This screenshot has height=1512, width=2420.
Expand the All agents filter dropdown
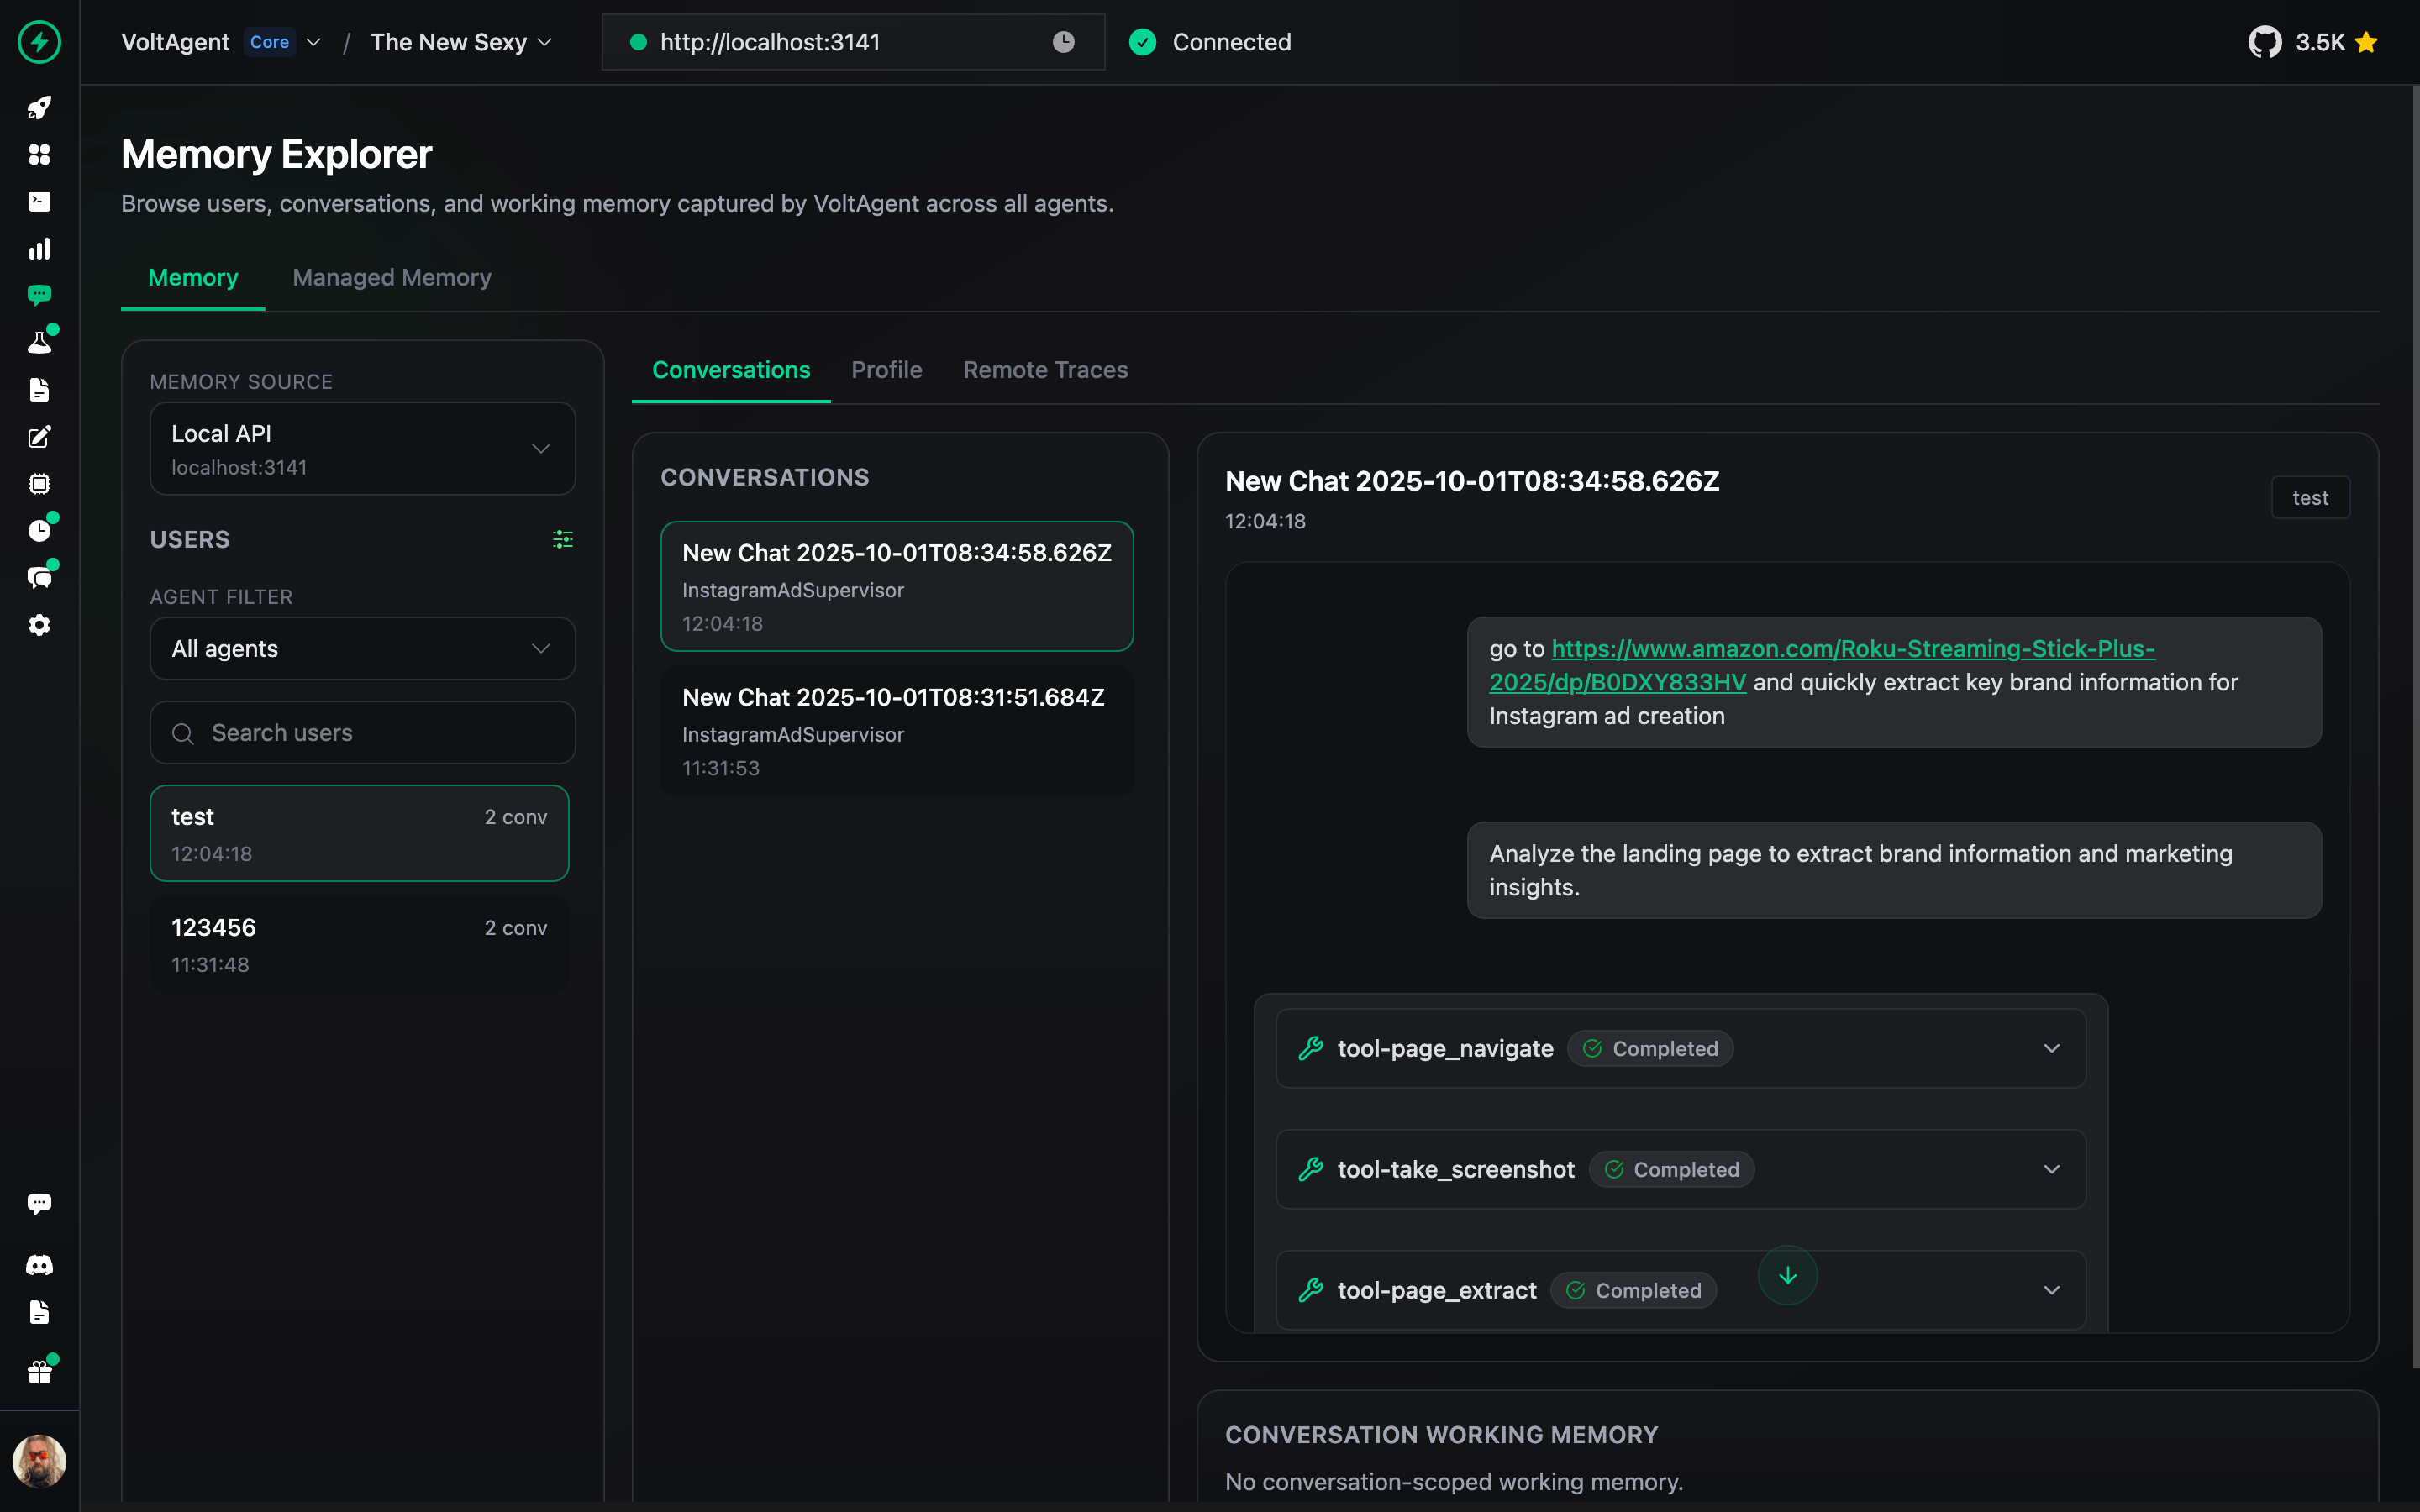coord(362,648)
